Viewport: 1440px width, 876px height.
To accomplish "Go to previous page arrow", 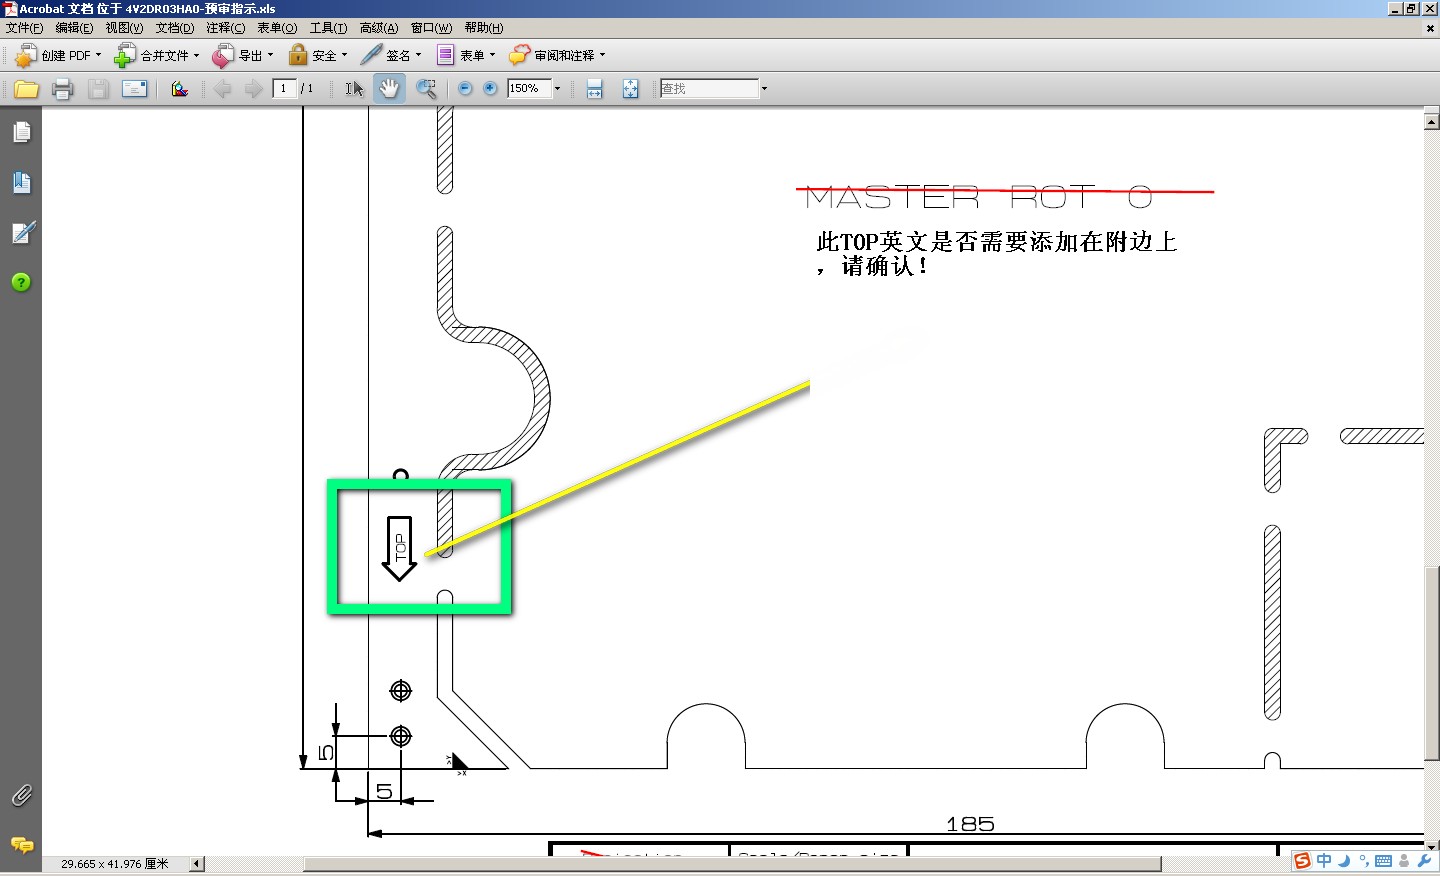I will pos(222,89).
